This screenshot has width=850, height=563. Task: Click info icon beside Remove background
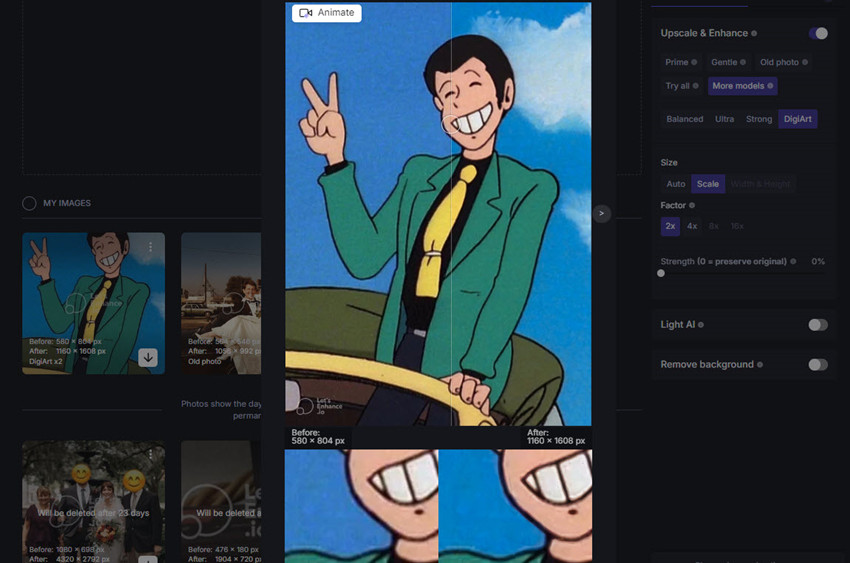pos(759,365)
